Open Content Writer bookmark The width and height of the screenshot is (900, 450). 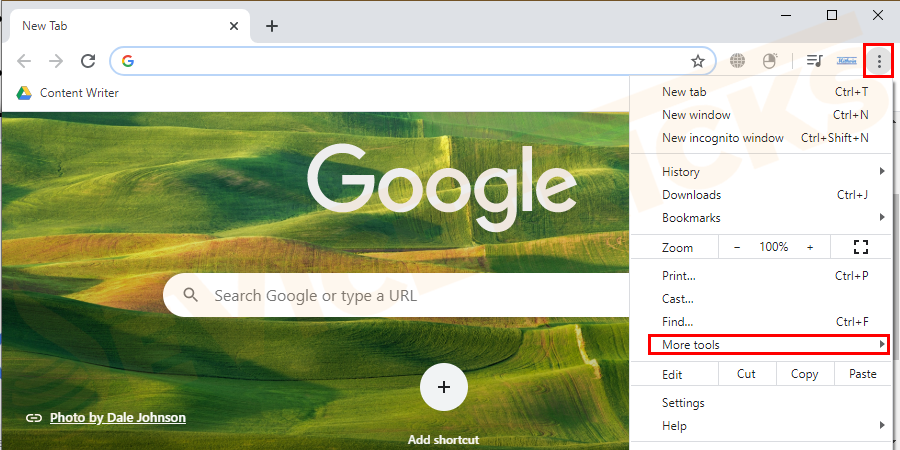pyautogui.click(x=79, y=93)
